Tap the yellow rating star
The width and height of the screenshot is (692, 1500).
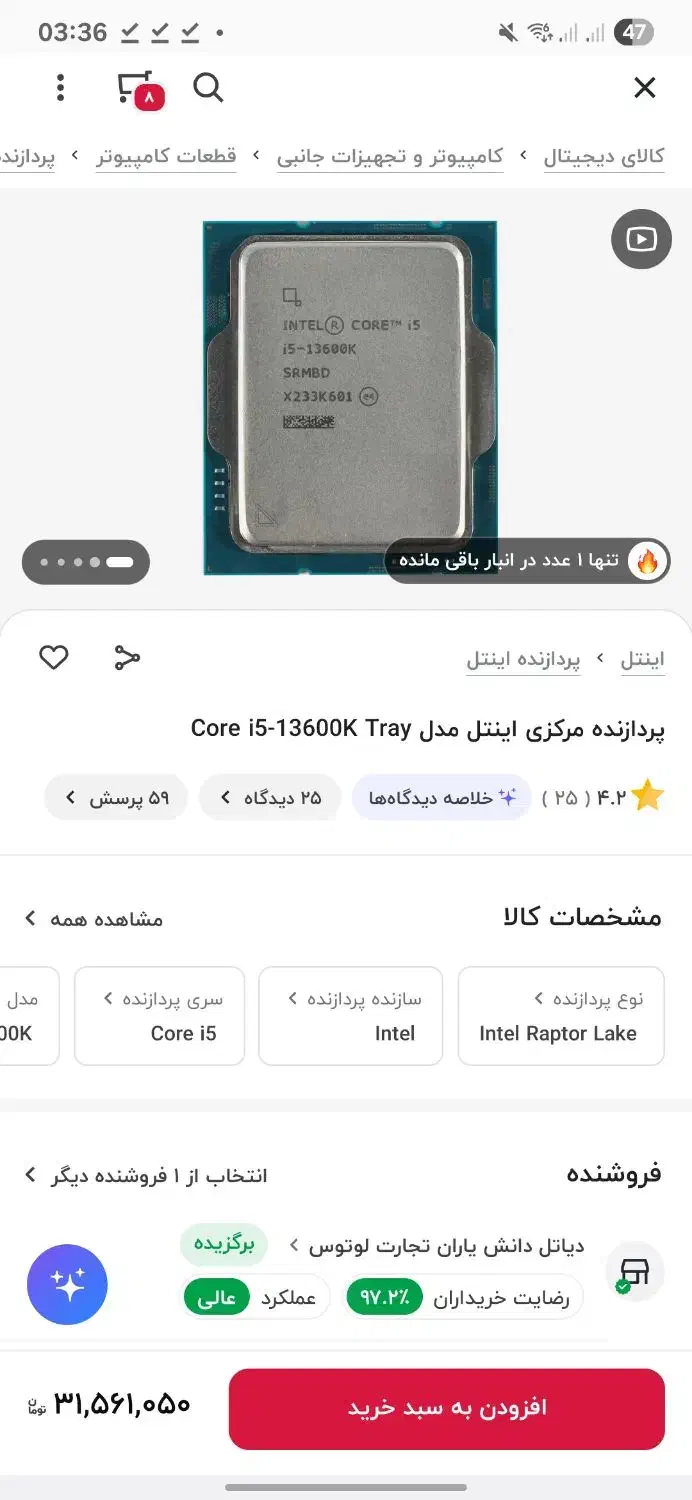coord(647,797)
